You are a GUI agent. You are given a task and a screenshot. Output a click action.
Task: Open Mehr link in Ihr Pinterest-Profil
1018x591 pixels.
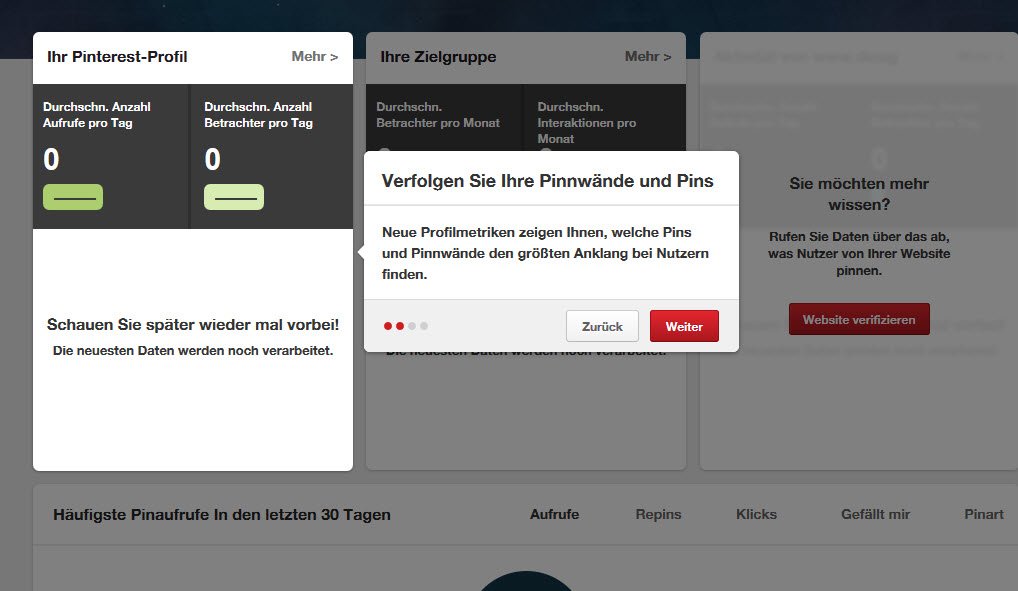(315, 57)
